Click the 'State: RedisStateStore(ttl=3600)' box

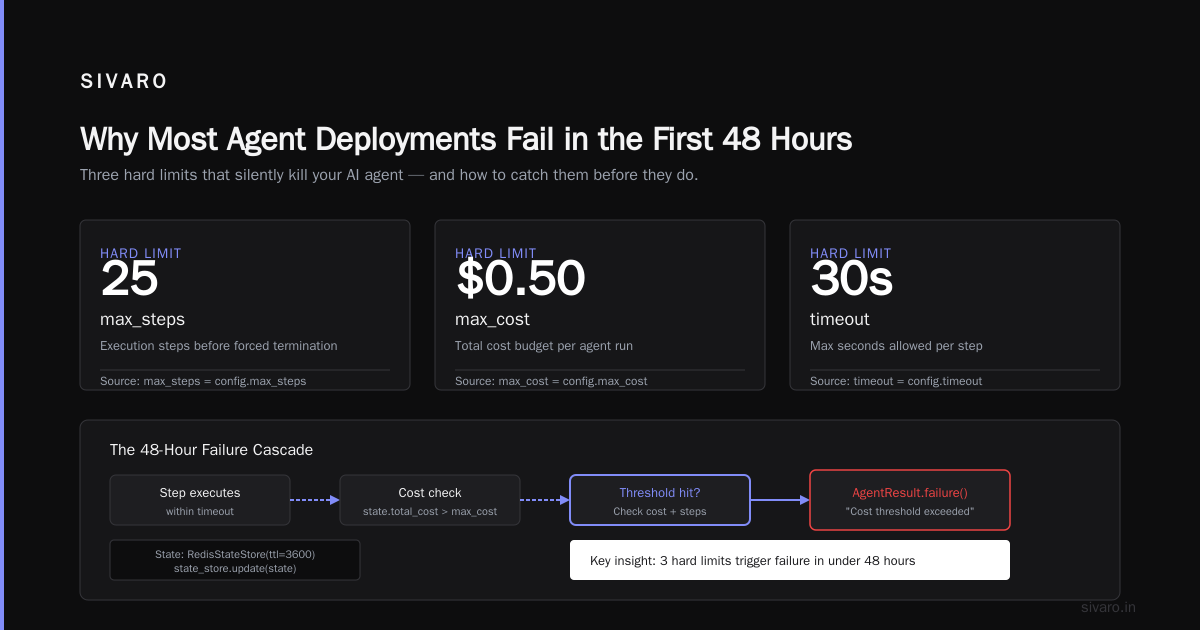(235, 560)
